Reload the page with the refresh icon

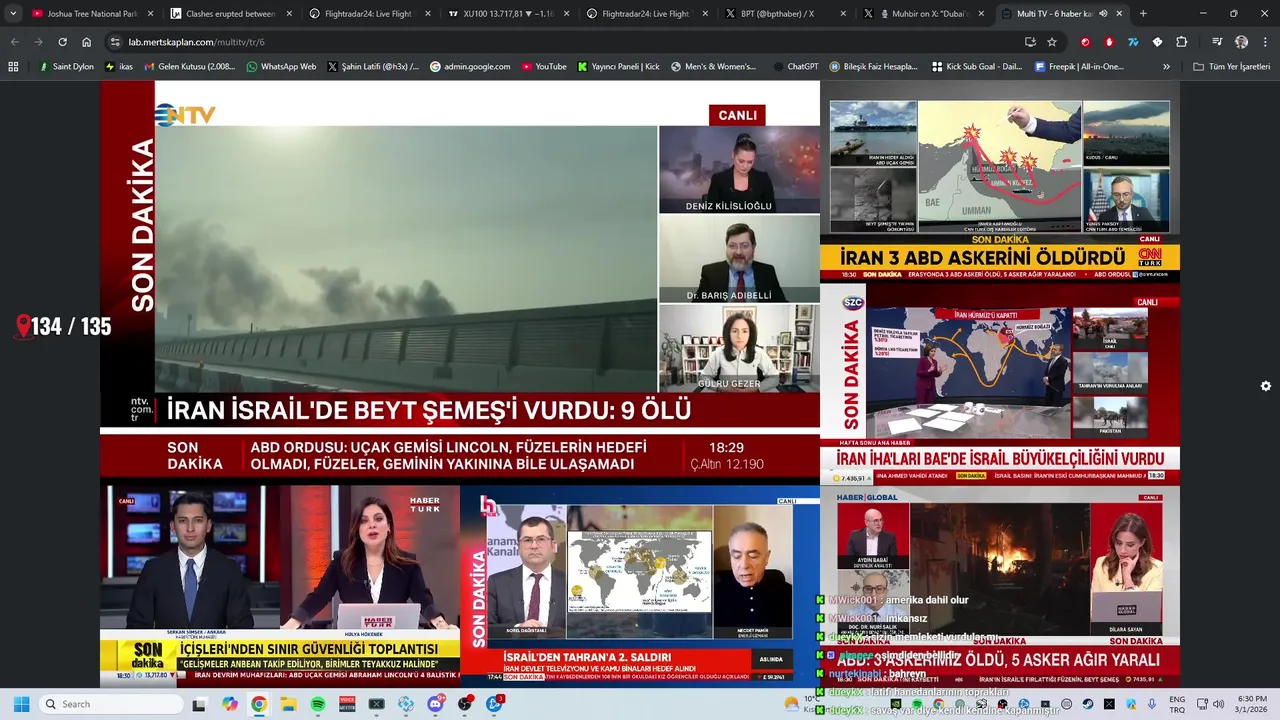point(62,42)
